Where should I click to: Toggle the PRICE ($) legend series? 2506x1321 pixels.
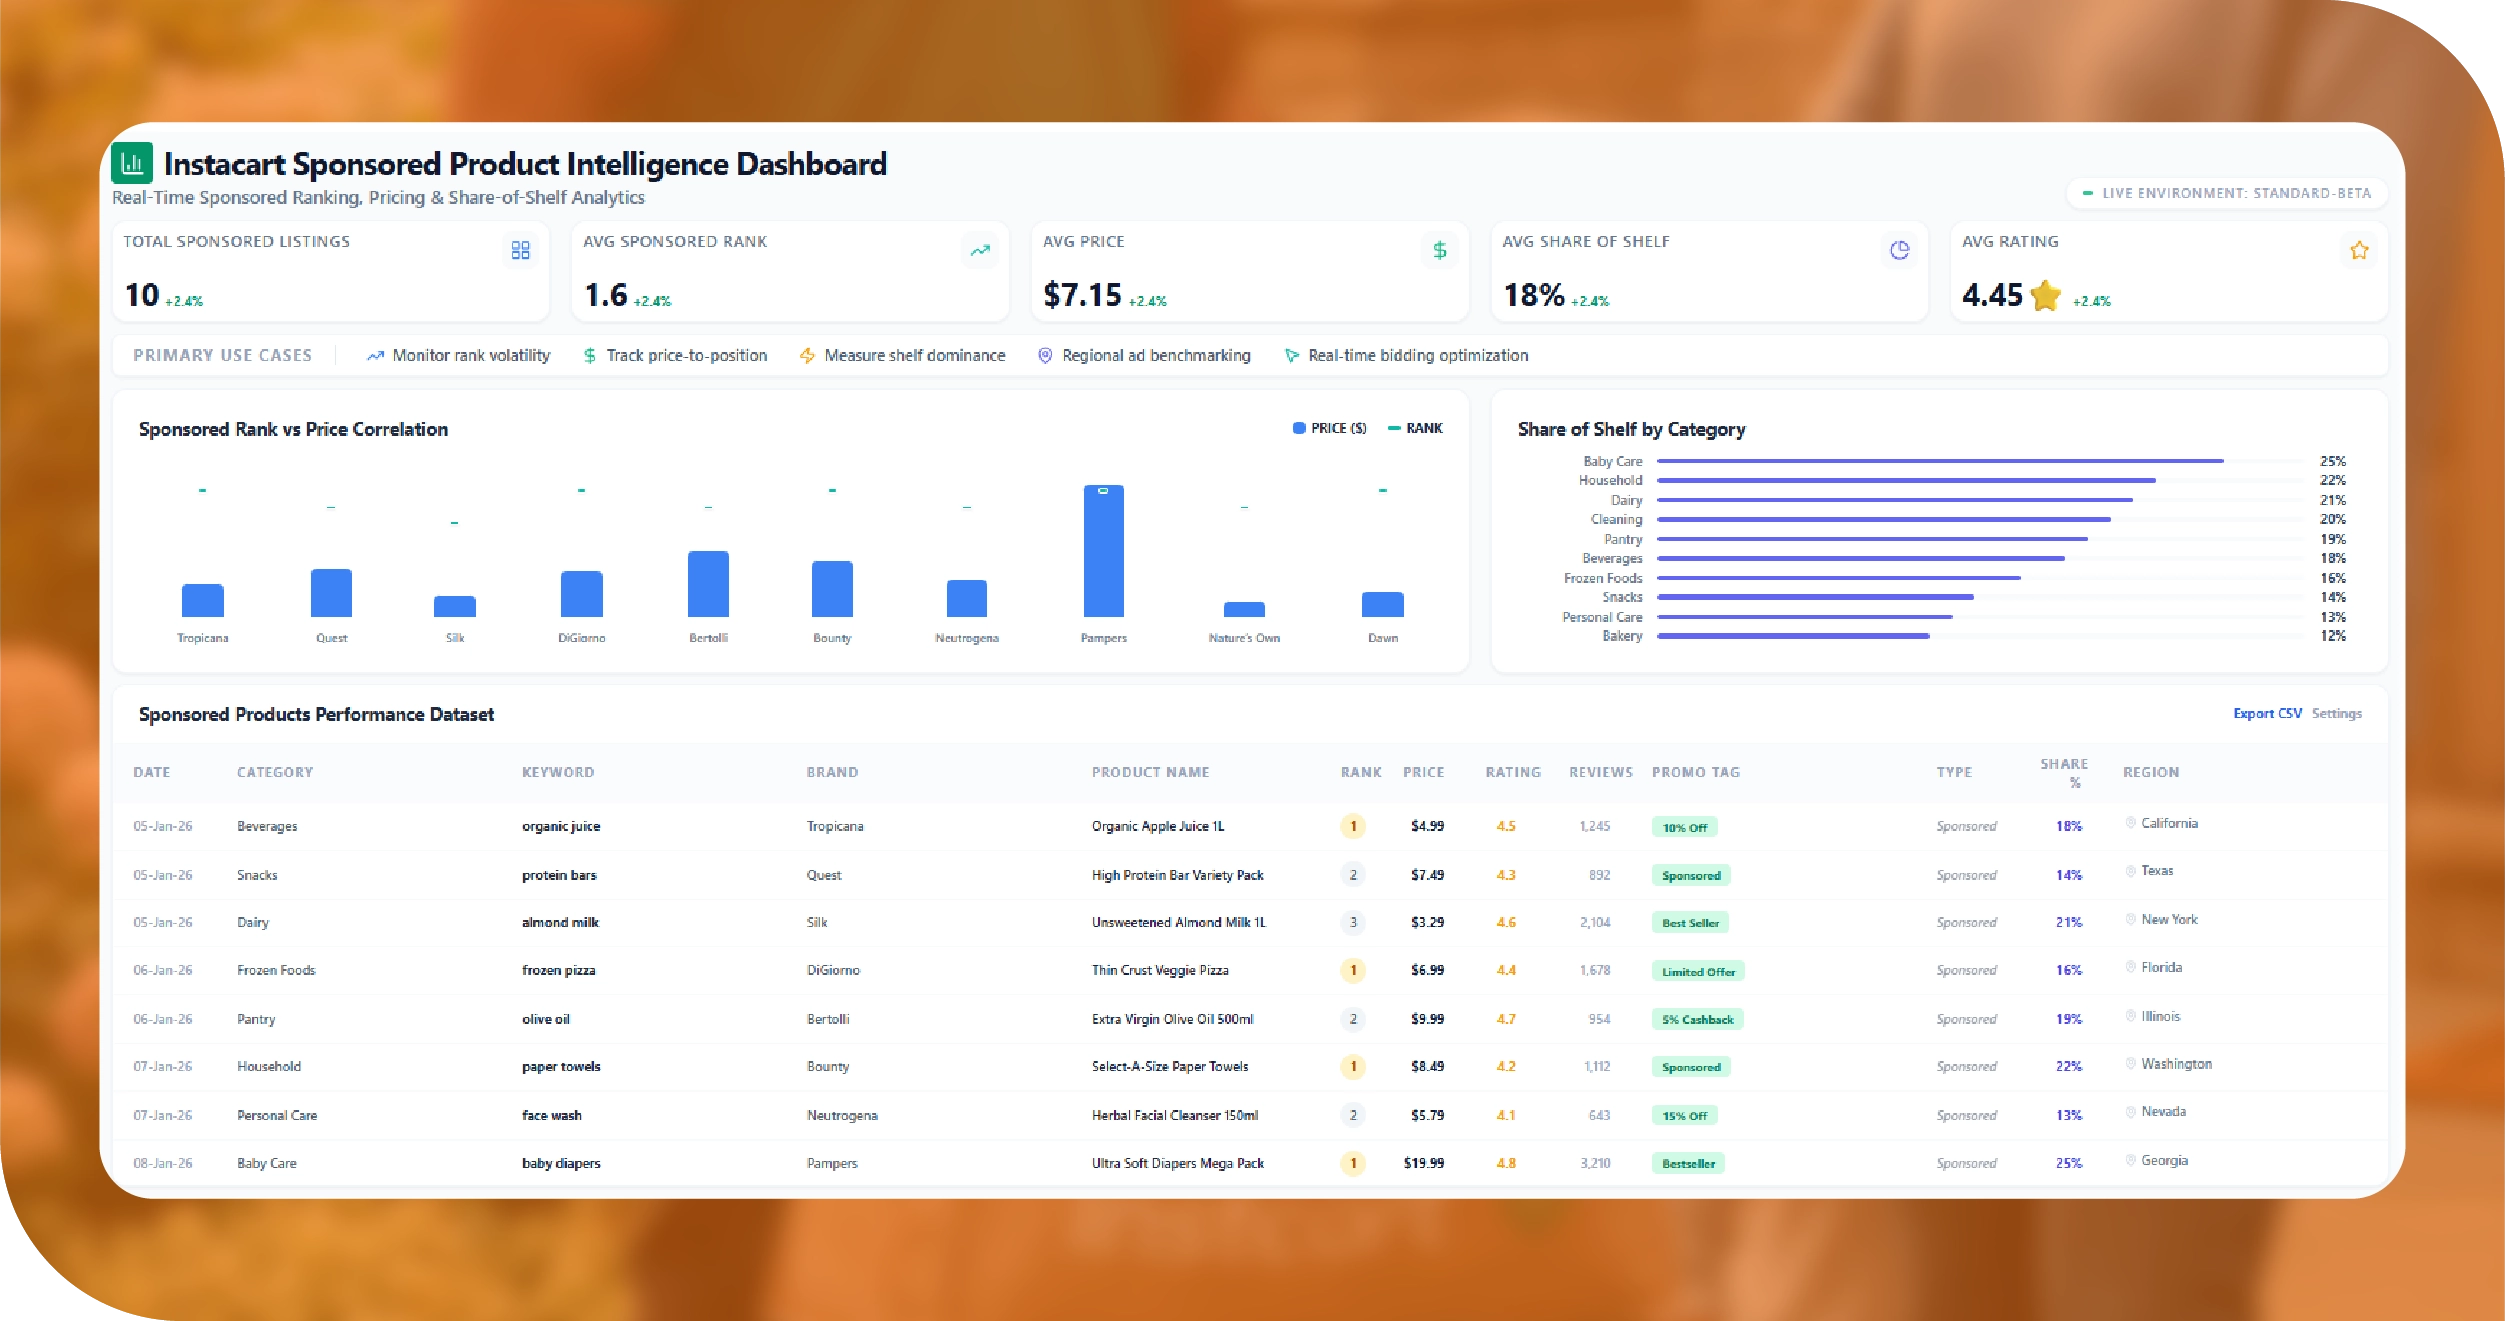pos(1329,428)
